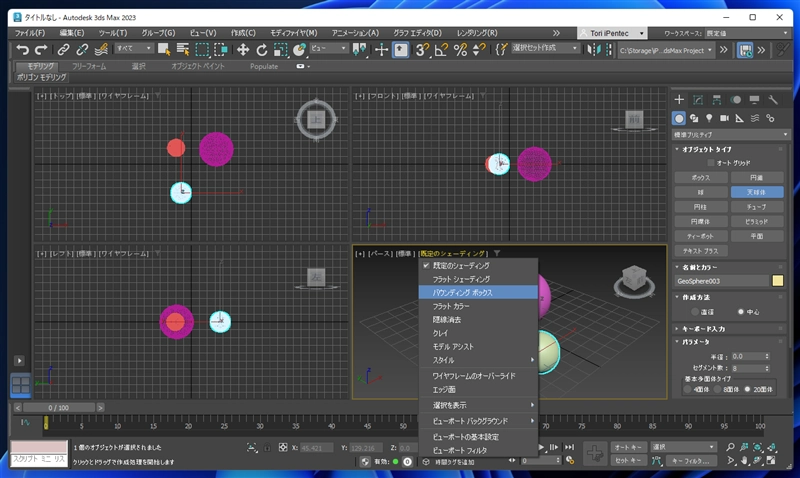800x478 pixels.
Task: Select the 直径 creation method radio
Action: 694,312
